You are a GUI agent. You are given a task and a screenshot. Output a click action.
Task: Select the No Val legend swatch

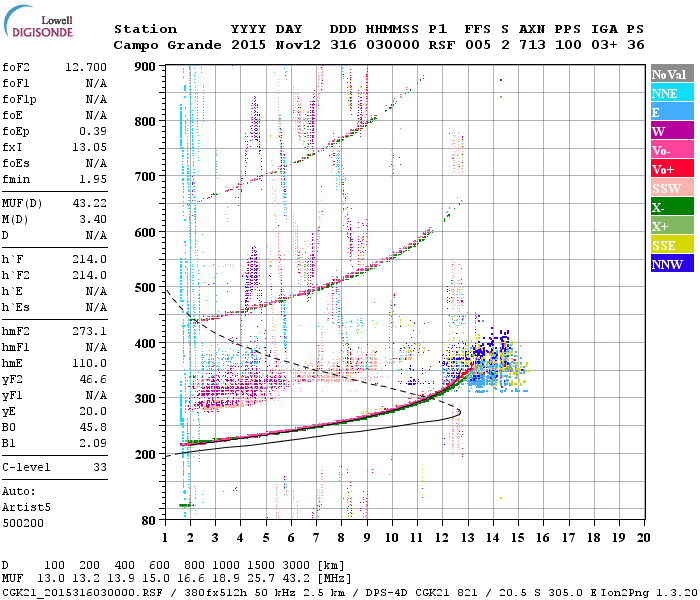tap(672, 74)
